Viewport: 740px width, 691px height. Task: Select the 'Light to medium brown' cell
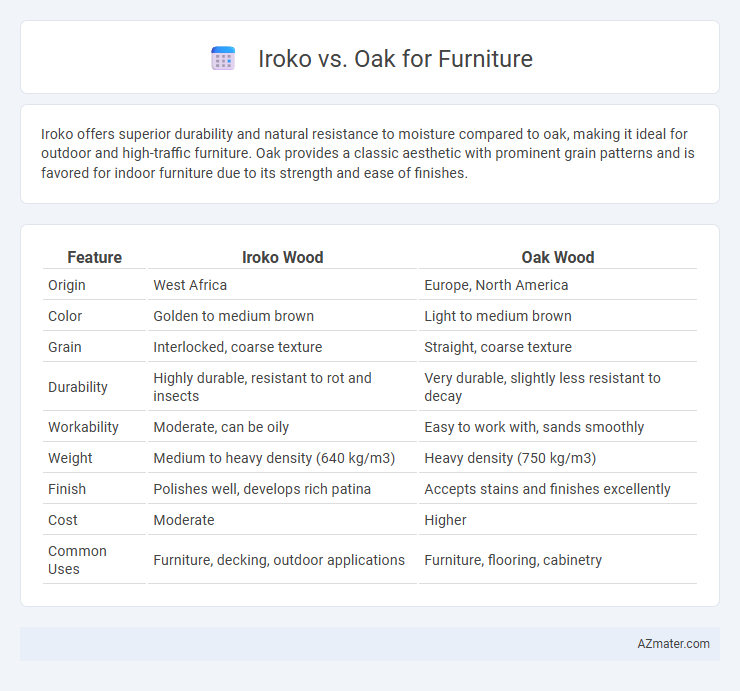497,316
